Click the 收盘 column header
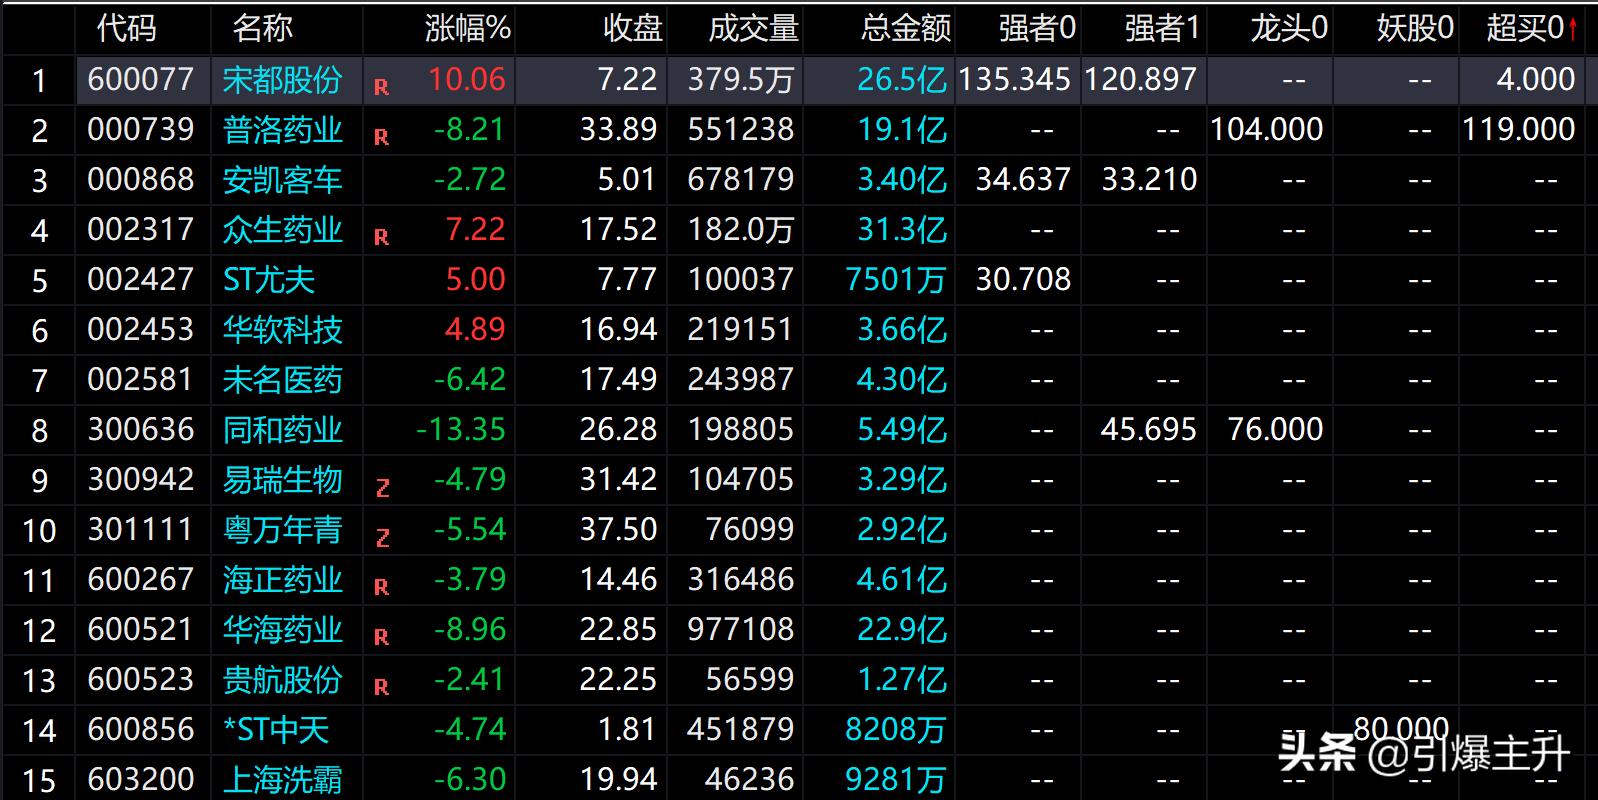This screenshot has width=1598, height=800. point(633,28)
